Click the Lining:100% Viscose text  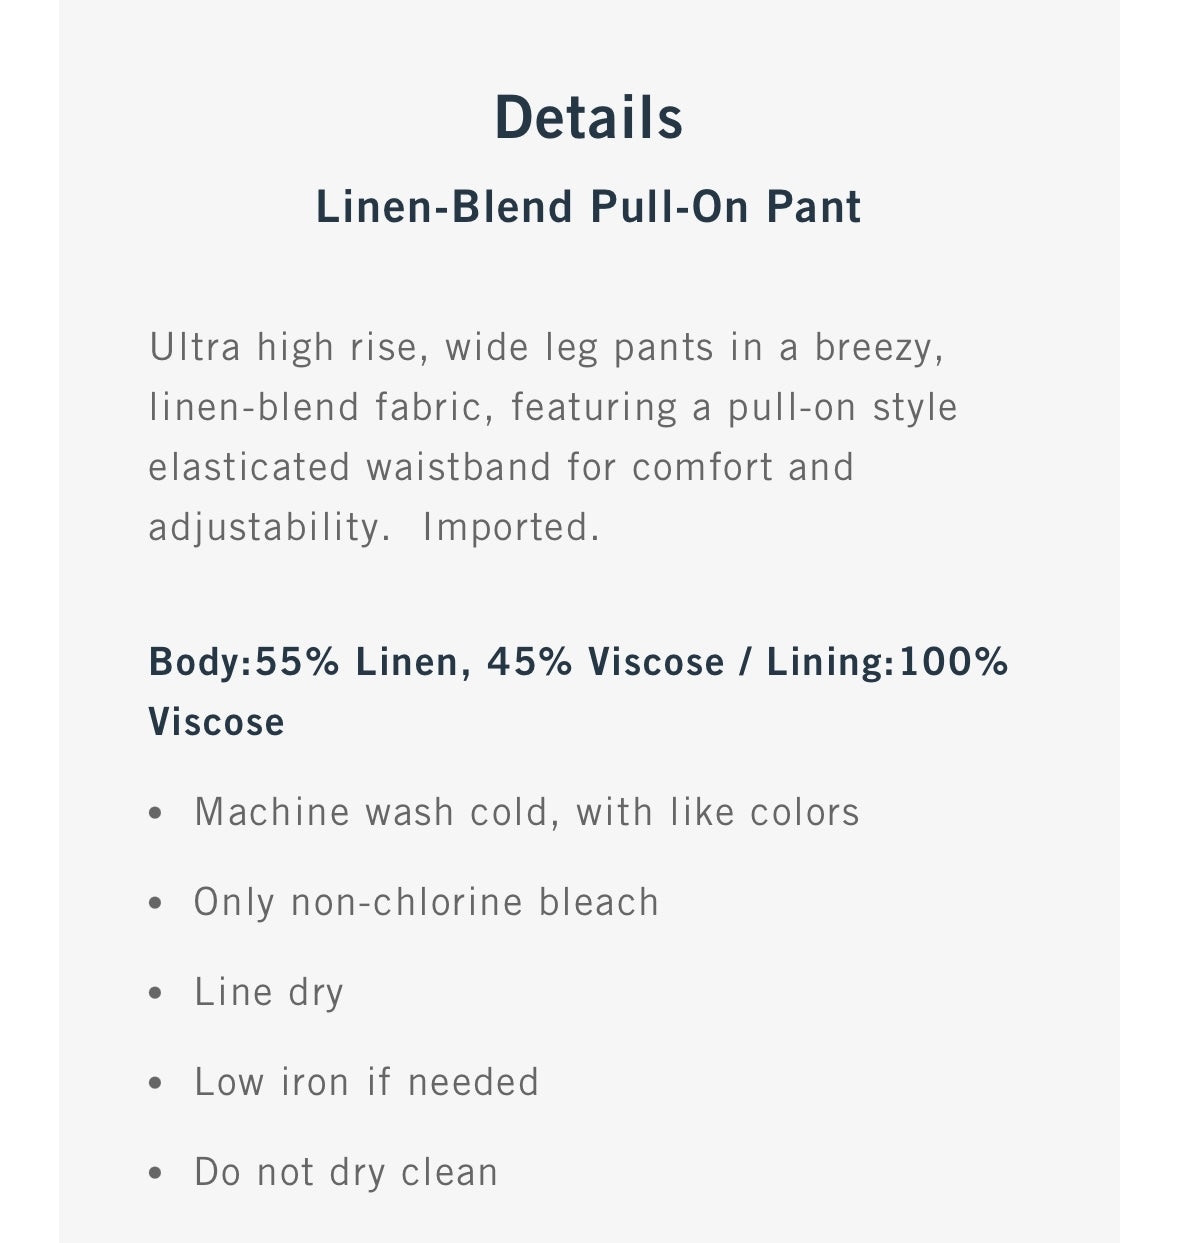click(x=578, y=692)
